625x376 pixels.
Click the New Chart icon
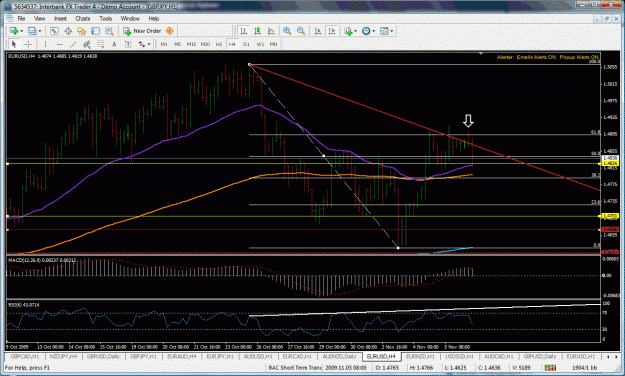(14, 31)
